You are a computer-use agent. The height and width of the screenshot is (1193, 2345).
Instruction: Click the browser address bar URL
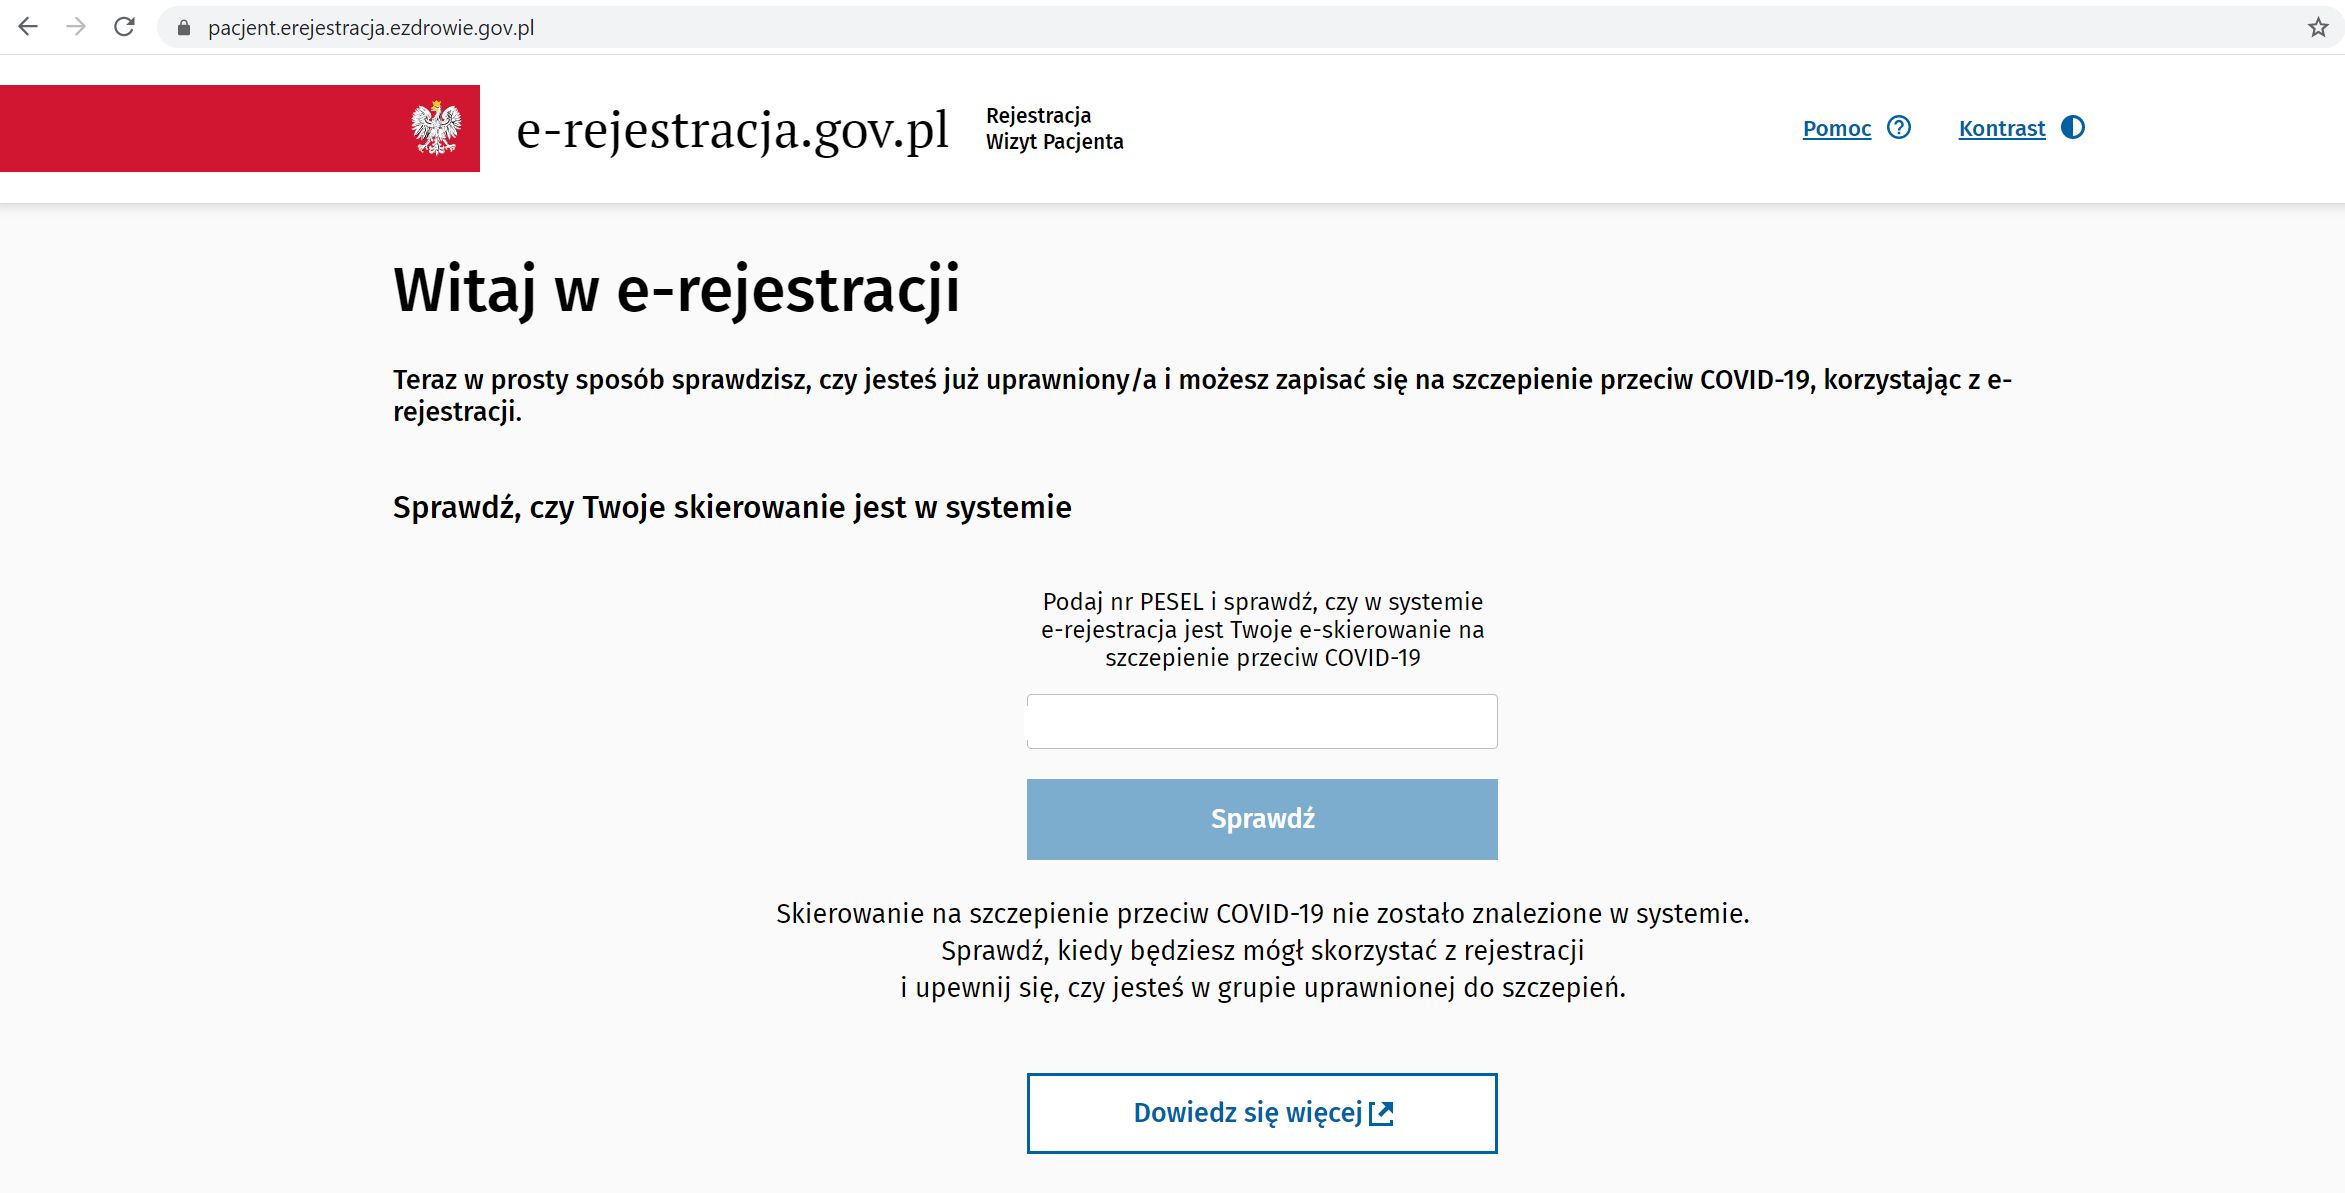click(371, 28)
